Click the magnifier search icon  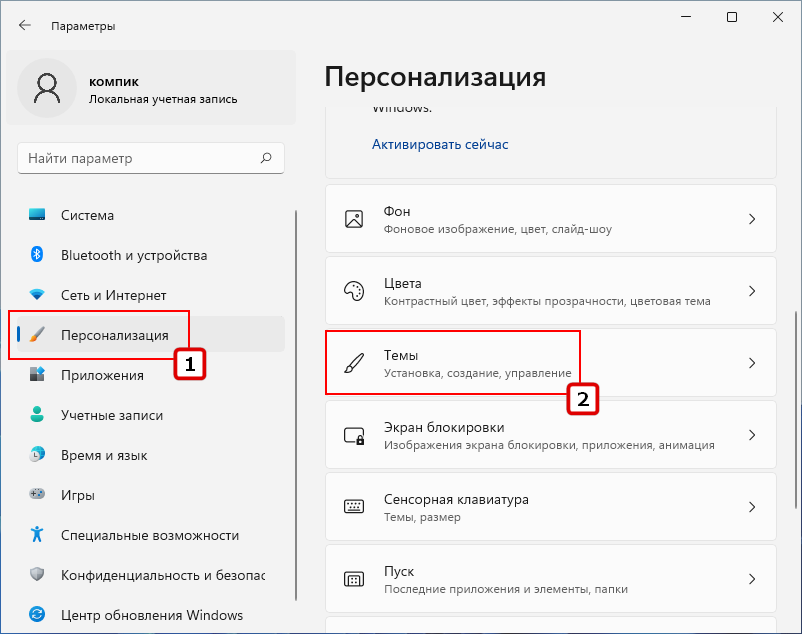pyautogui.click(x=266, y=158)
